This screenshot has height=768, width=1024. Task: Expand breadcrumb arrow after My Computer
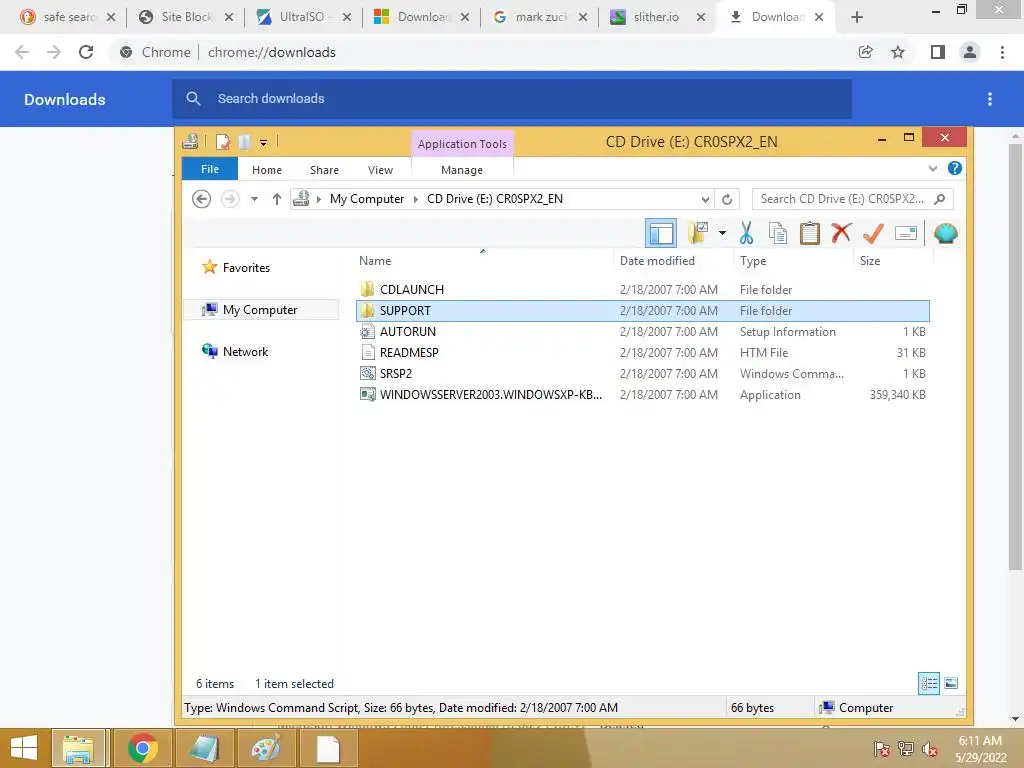click(415, 199)
